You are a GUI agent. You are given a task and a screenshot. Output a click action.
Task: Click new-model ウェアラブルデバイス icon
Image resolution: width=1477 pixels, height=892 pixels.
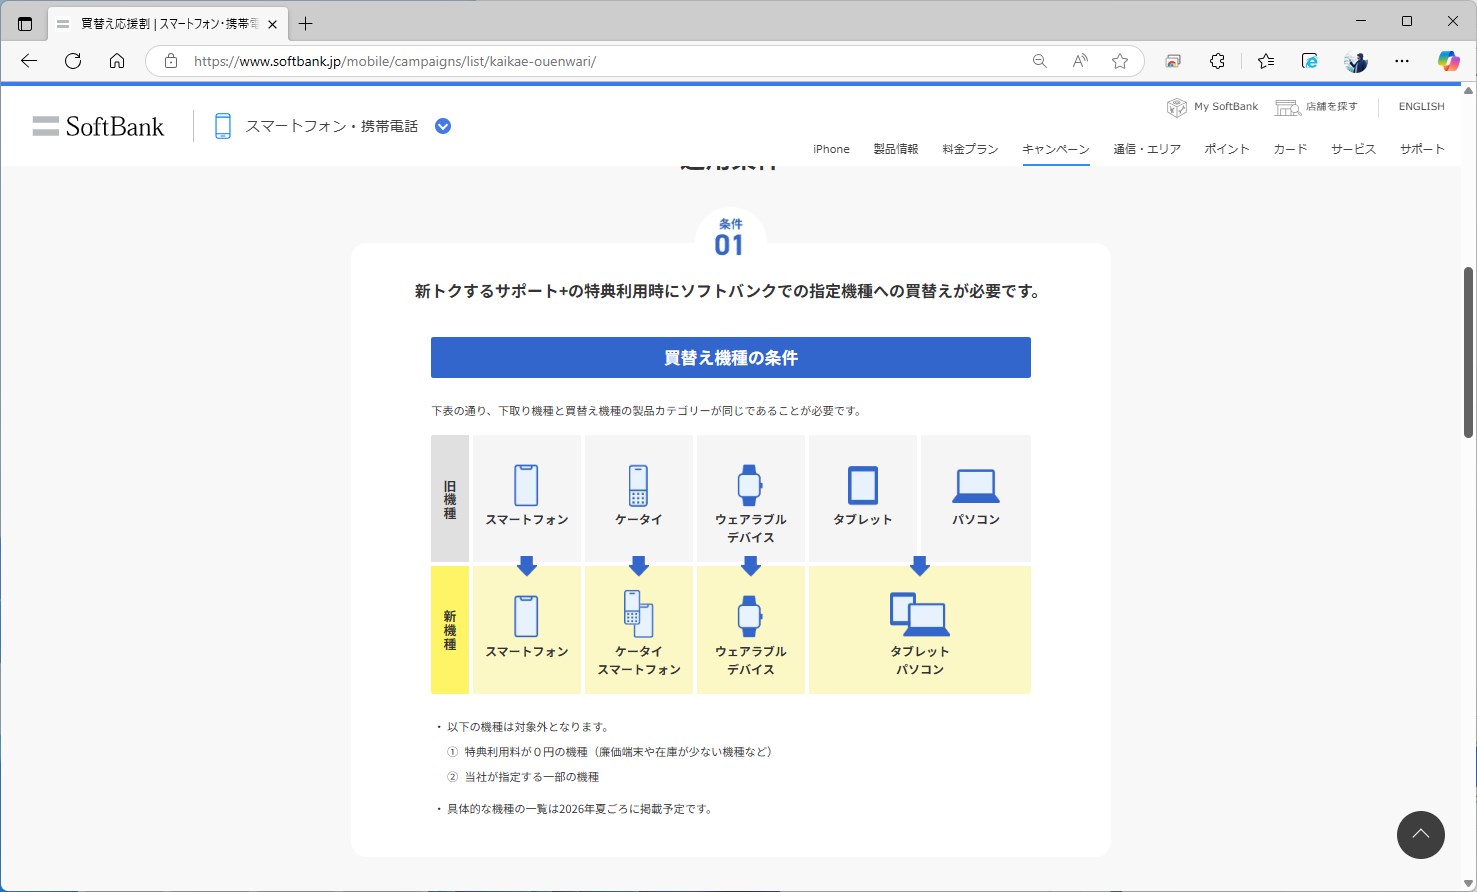tap(750, 616)
